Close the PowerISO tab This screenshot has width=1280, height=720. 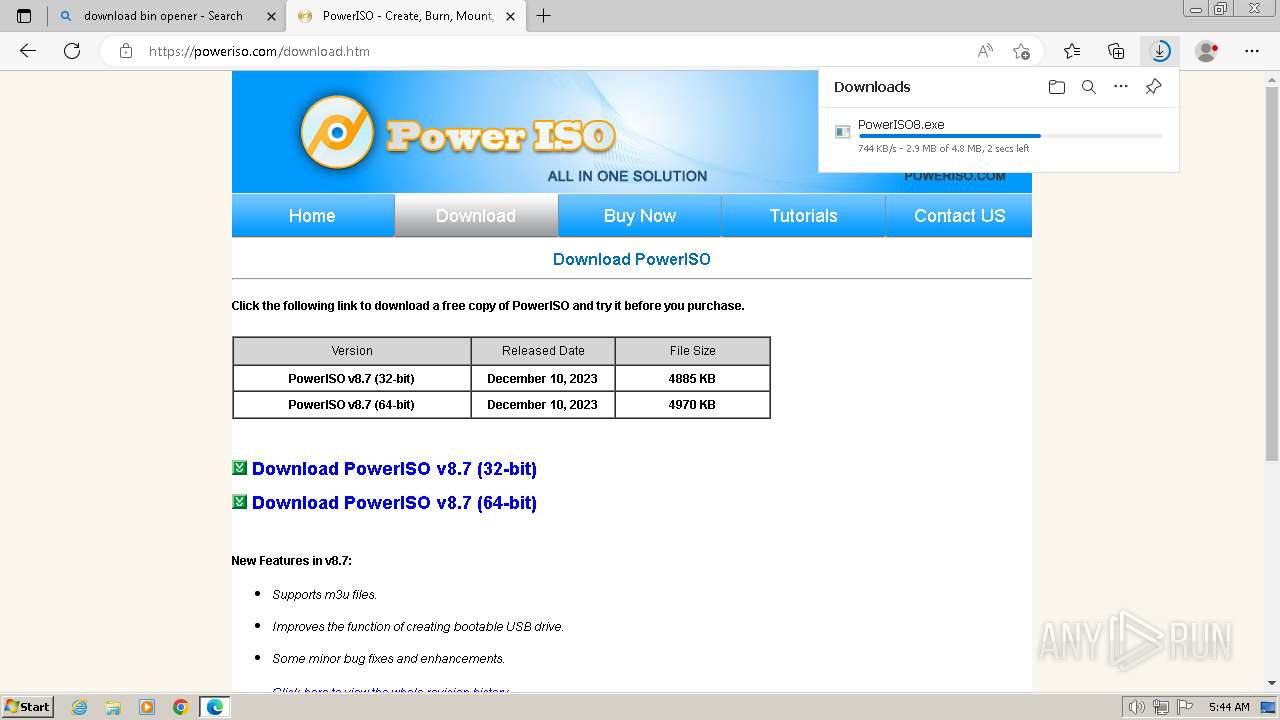511,16
